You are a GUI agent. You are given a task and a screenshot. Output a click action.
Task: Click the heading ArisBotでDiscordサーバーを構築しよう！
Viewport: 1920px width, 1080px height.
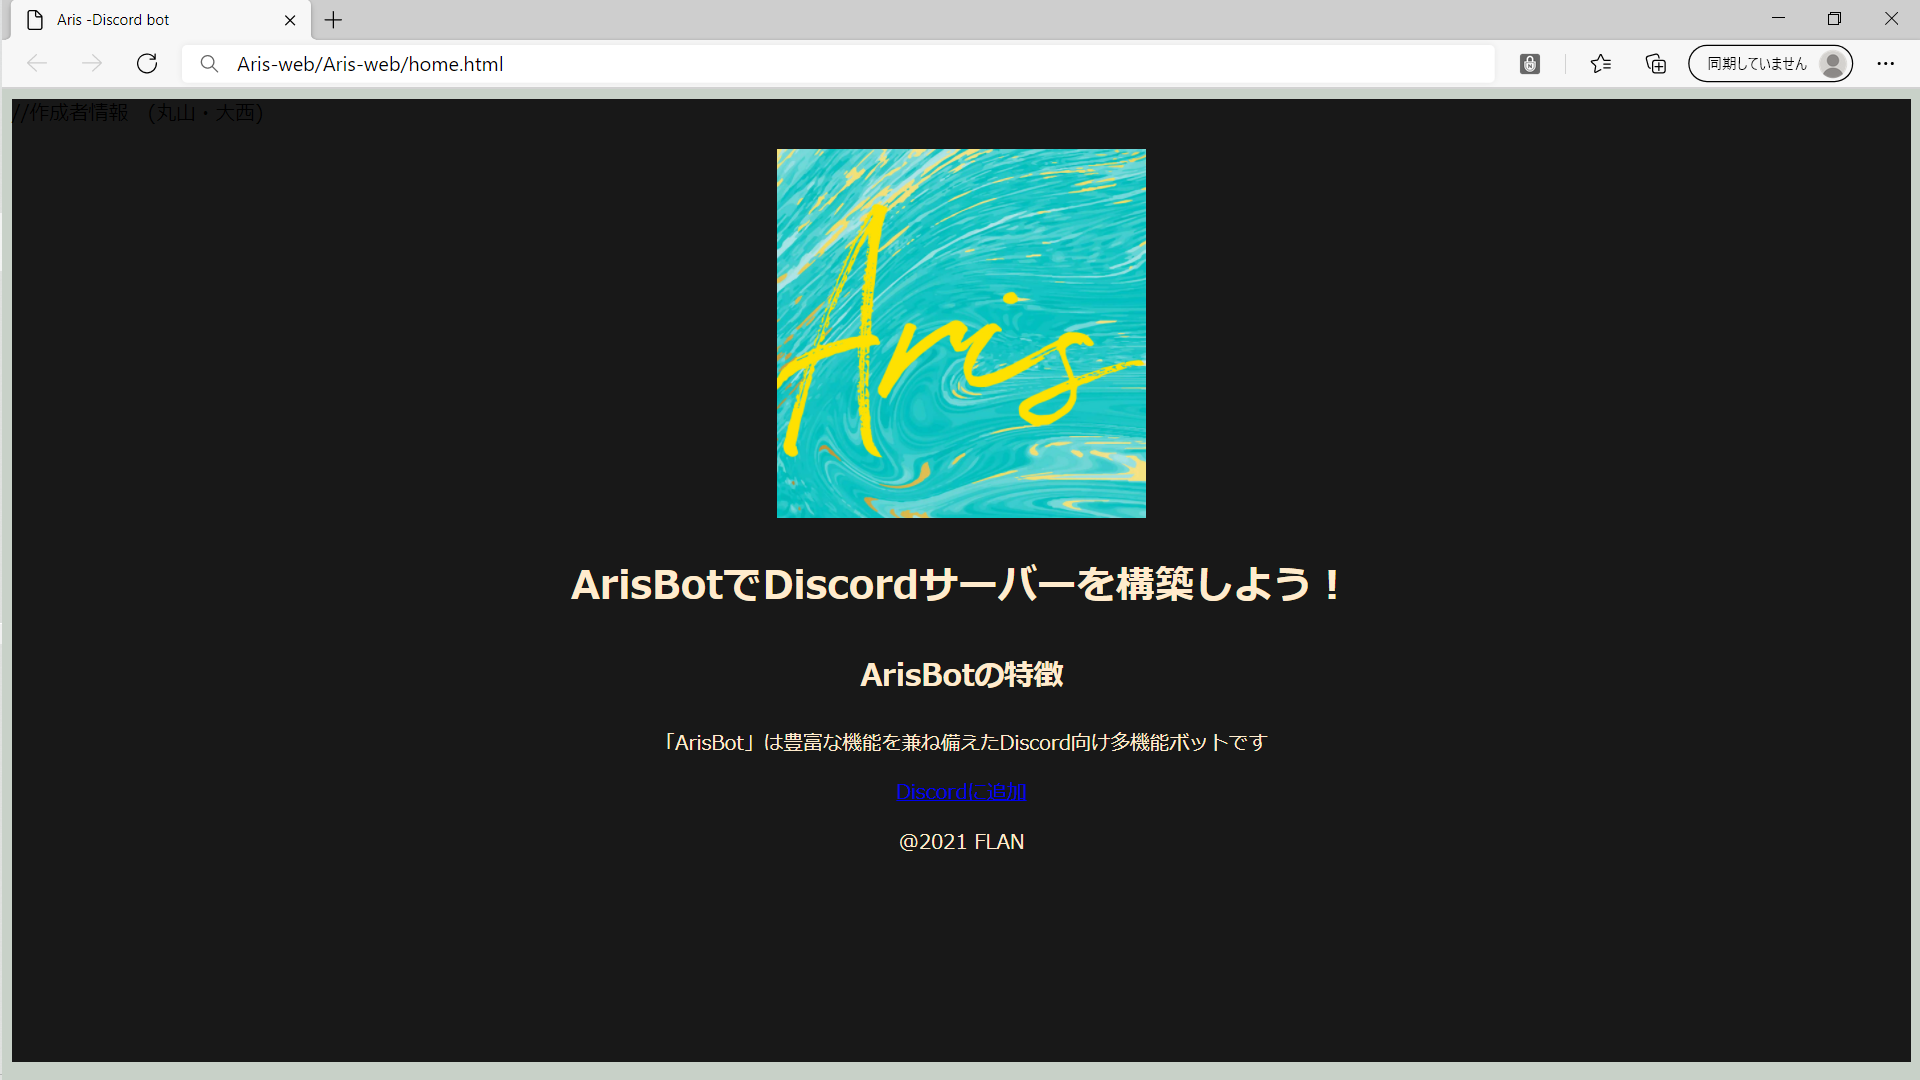click(x=958, y=584)
